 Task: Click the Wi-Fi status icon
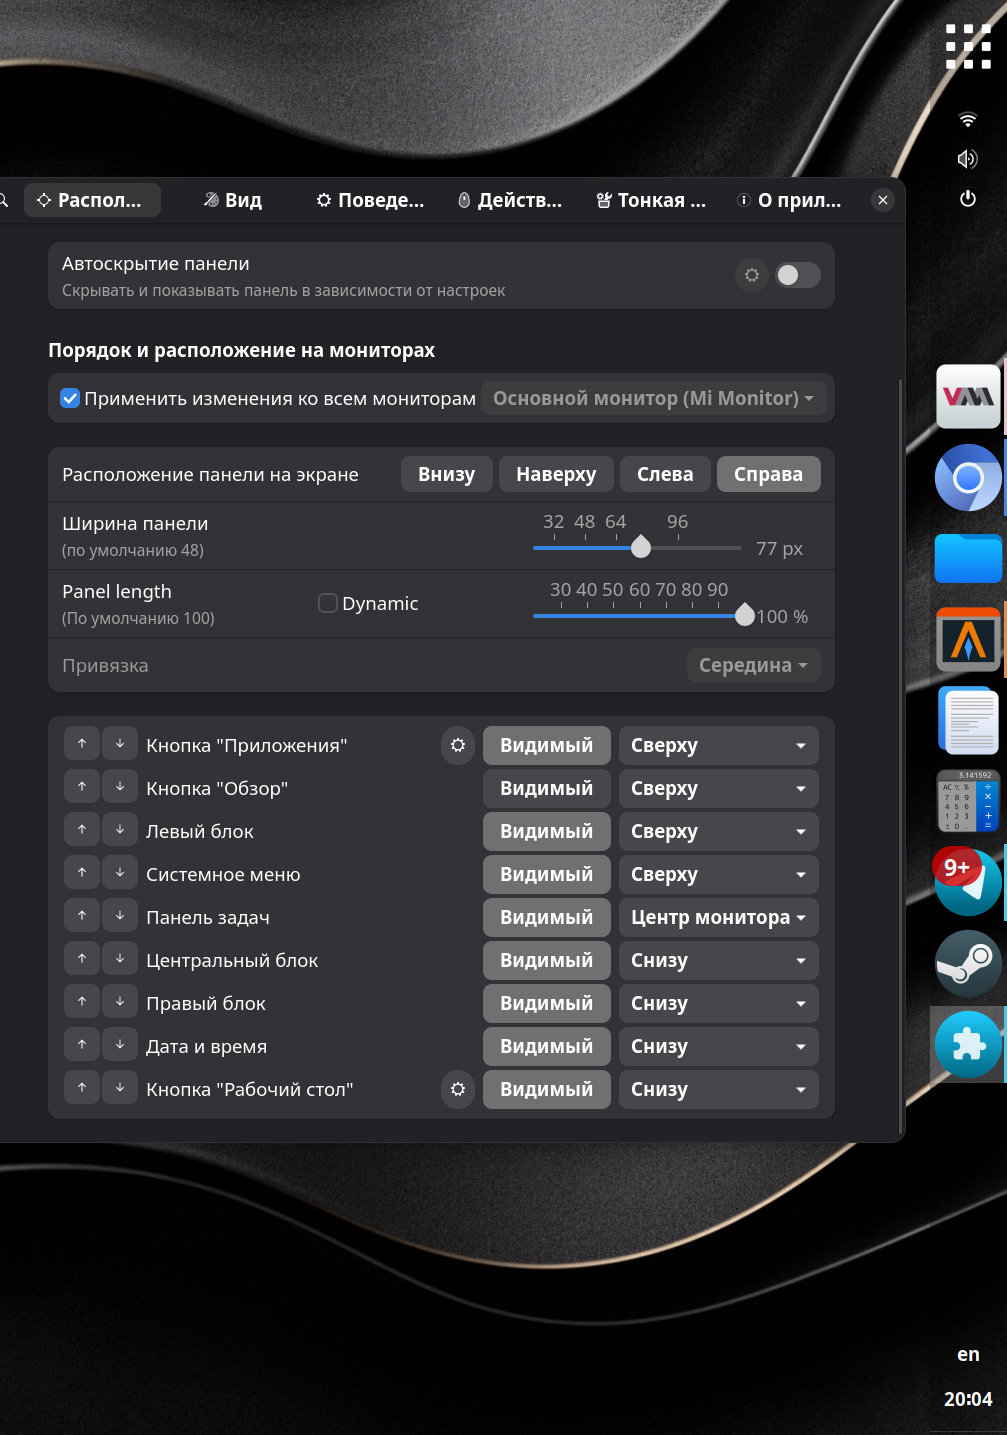coord(968,120)
